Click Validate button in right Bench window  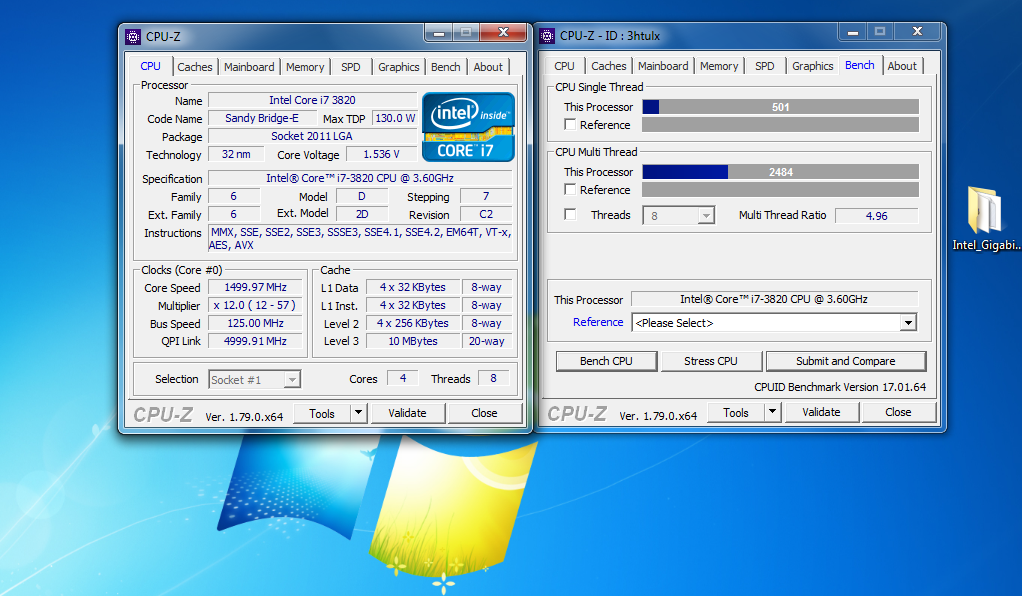(x=821, y=412)
